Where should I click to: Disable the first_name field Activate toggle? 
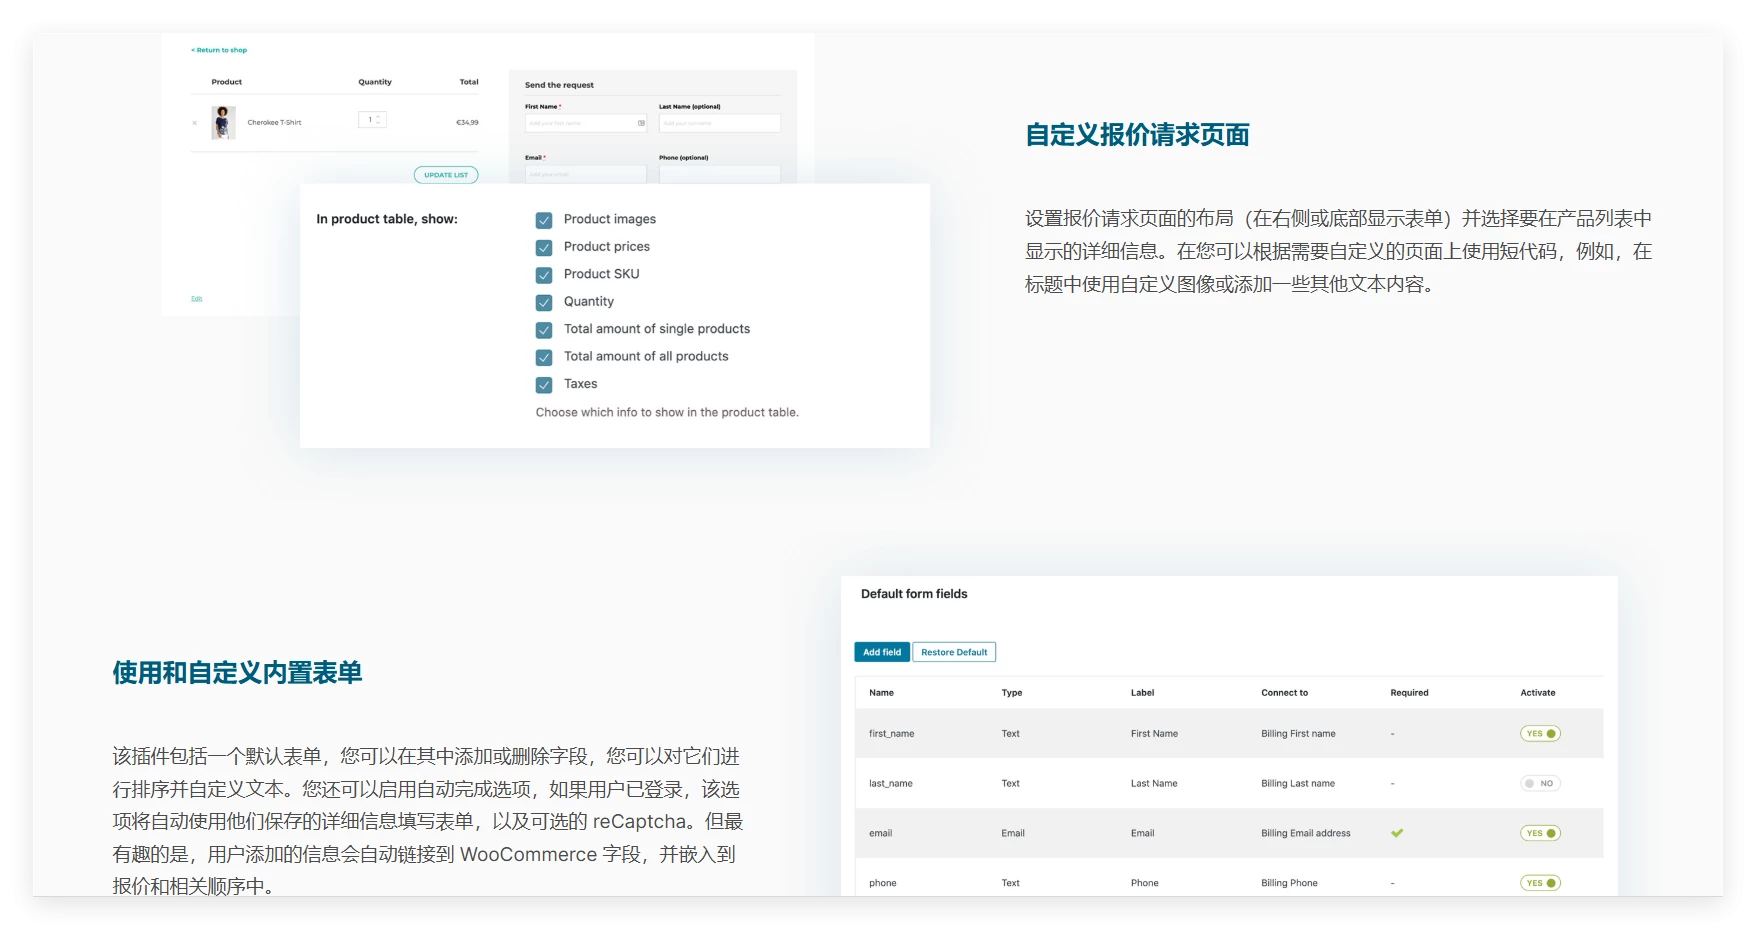pyautogui.click(x=1540, y=734)
